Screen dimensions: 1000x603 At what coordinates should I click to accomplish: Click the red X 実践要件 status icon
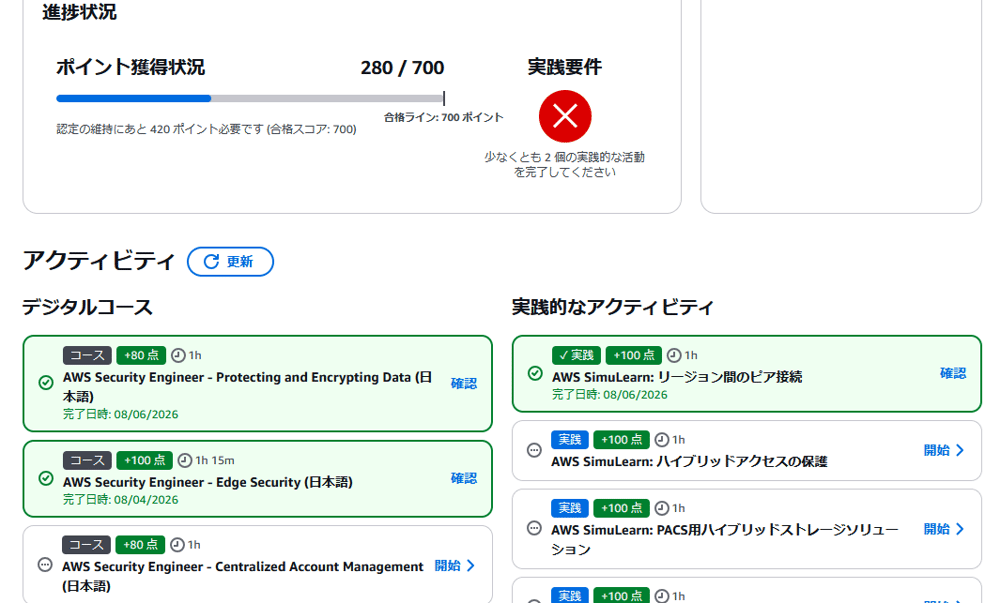click(565, 116)
